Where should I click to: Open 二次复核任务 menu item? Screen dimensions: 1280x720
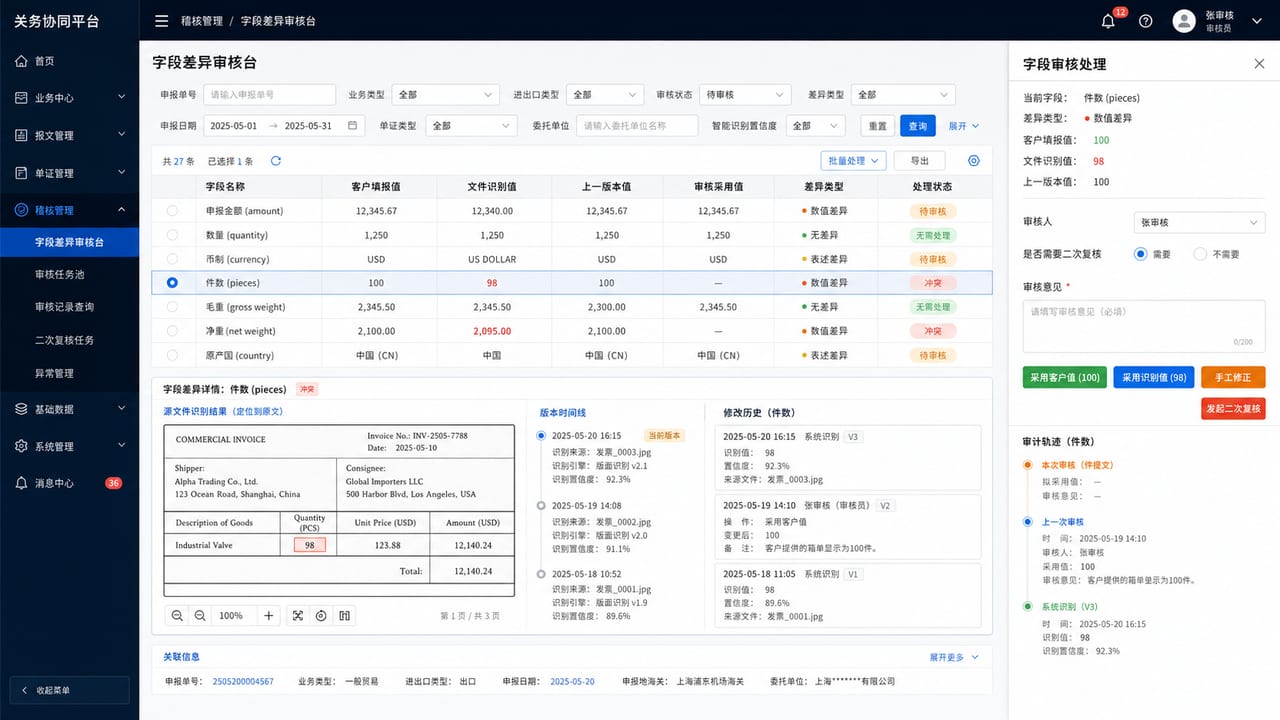[x=69, y=340]
